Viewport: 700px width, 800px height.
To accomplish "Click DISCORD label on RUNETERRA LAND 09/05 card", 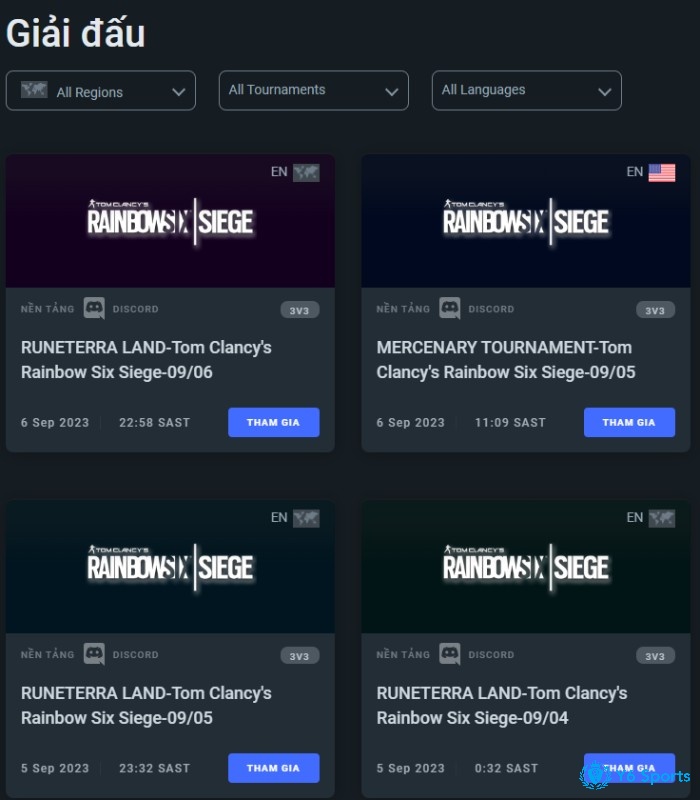I will click(x=136, y=655).
